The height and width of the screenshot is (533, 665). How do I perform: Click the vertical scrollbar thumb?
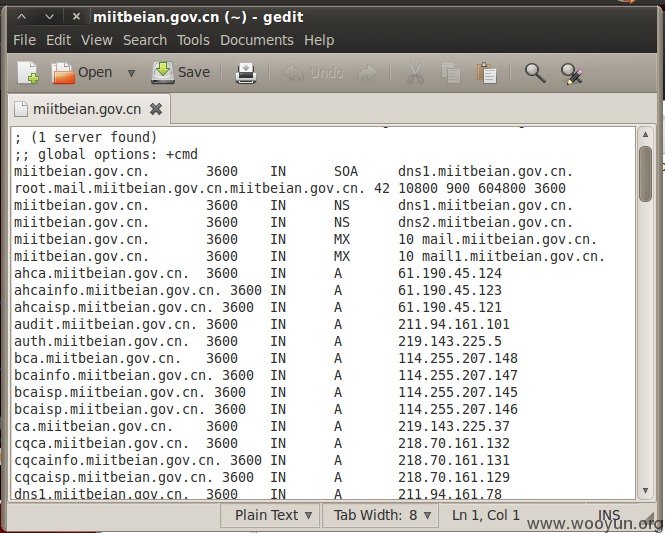click(x=645, y=174)
